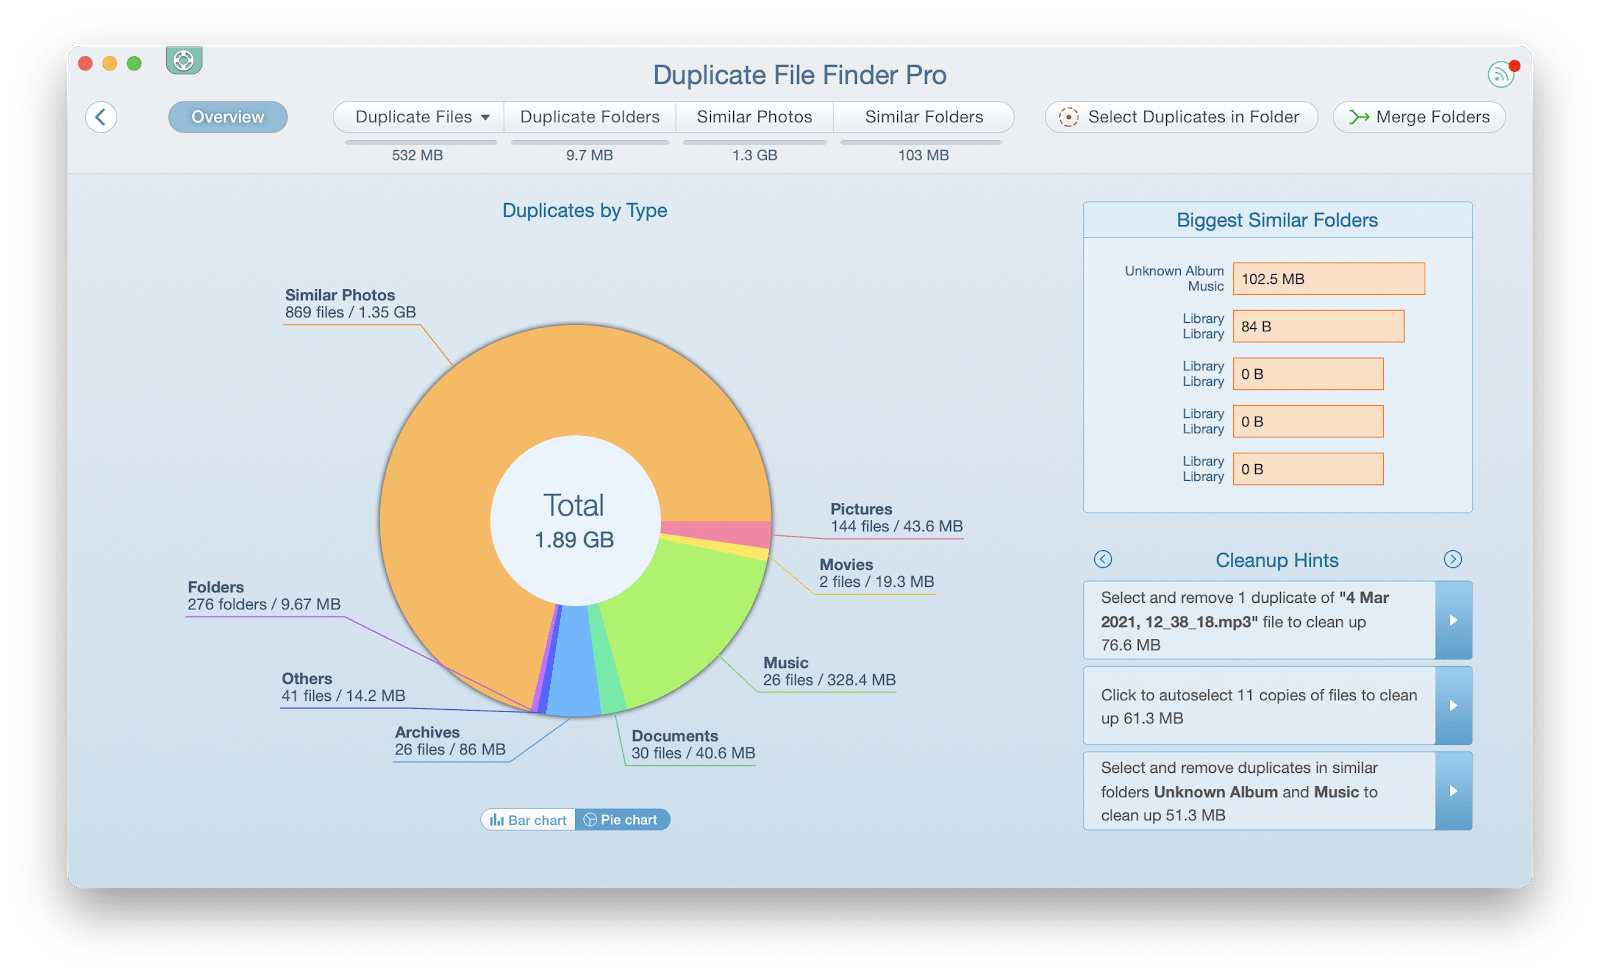Switch to Pie chart view
This screenshot has width=1600, height=978.
[622, 820]
